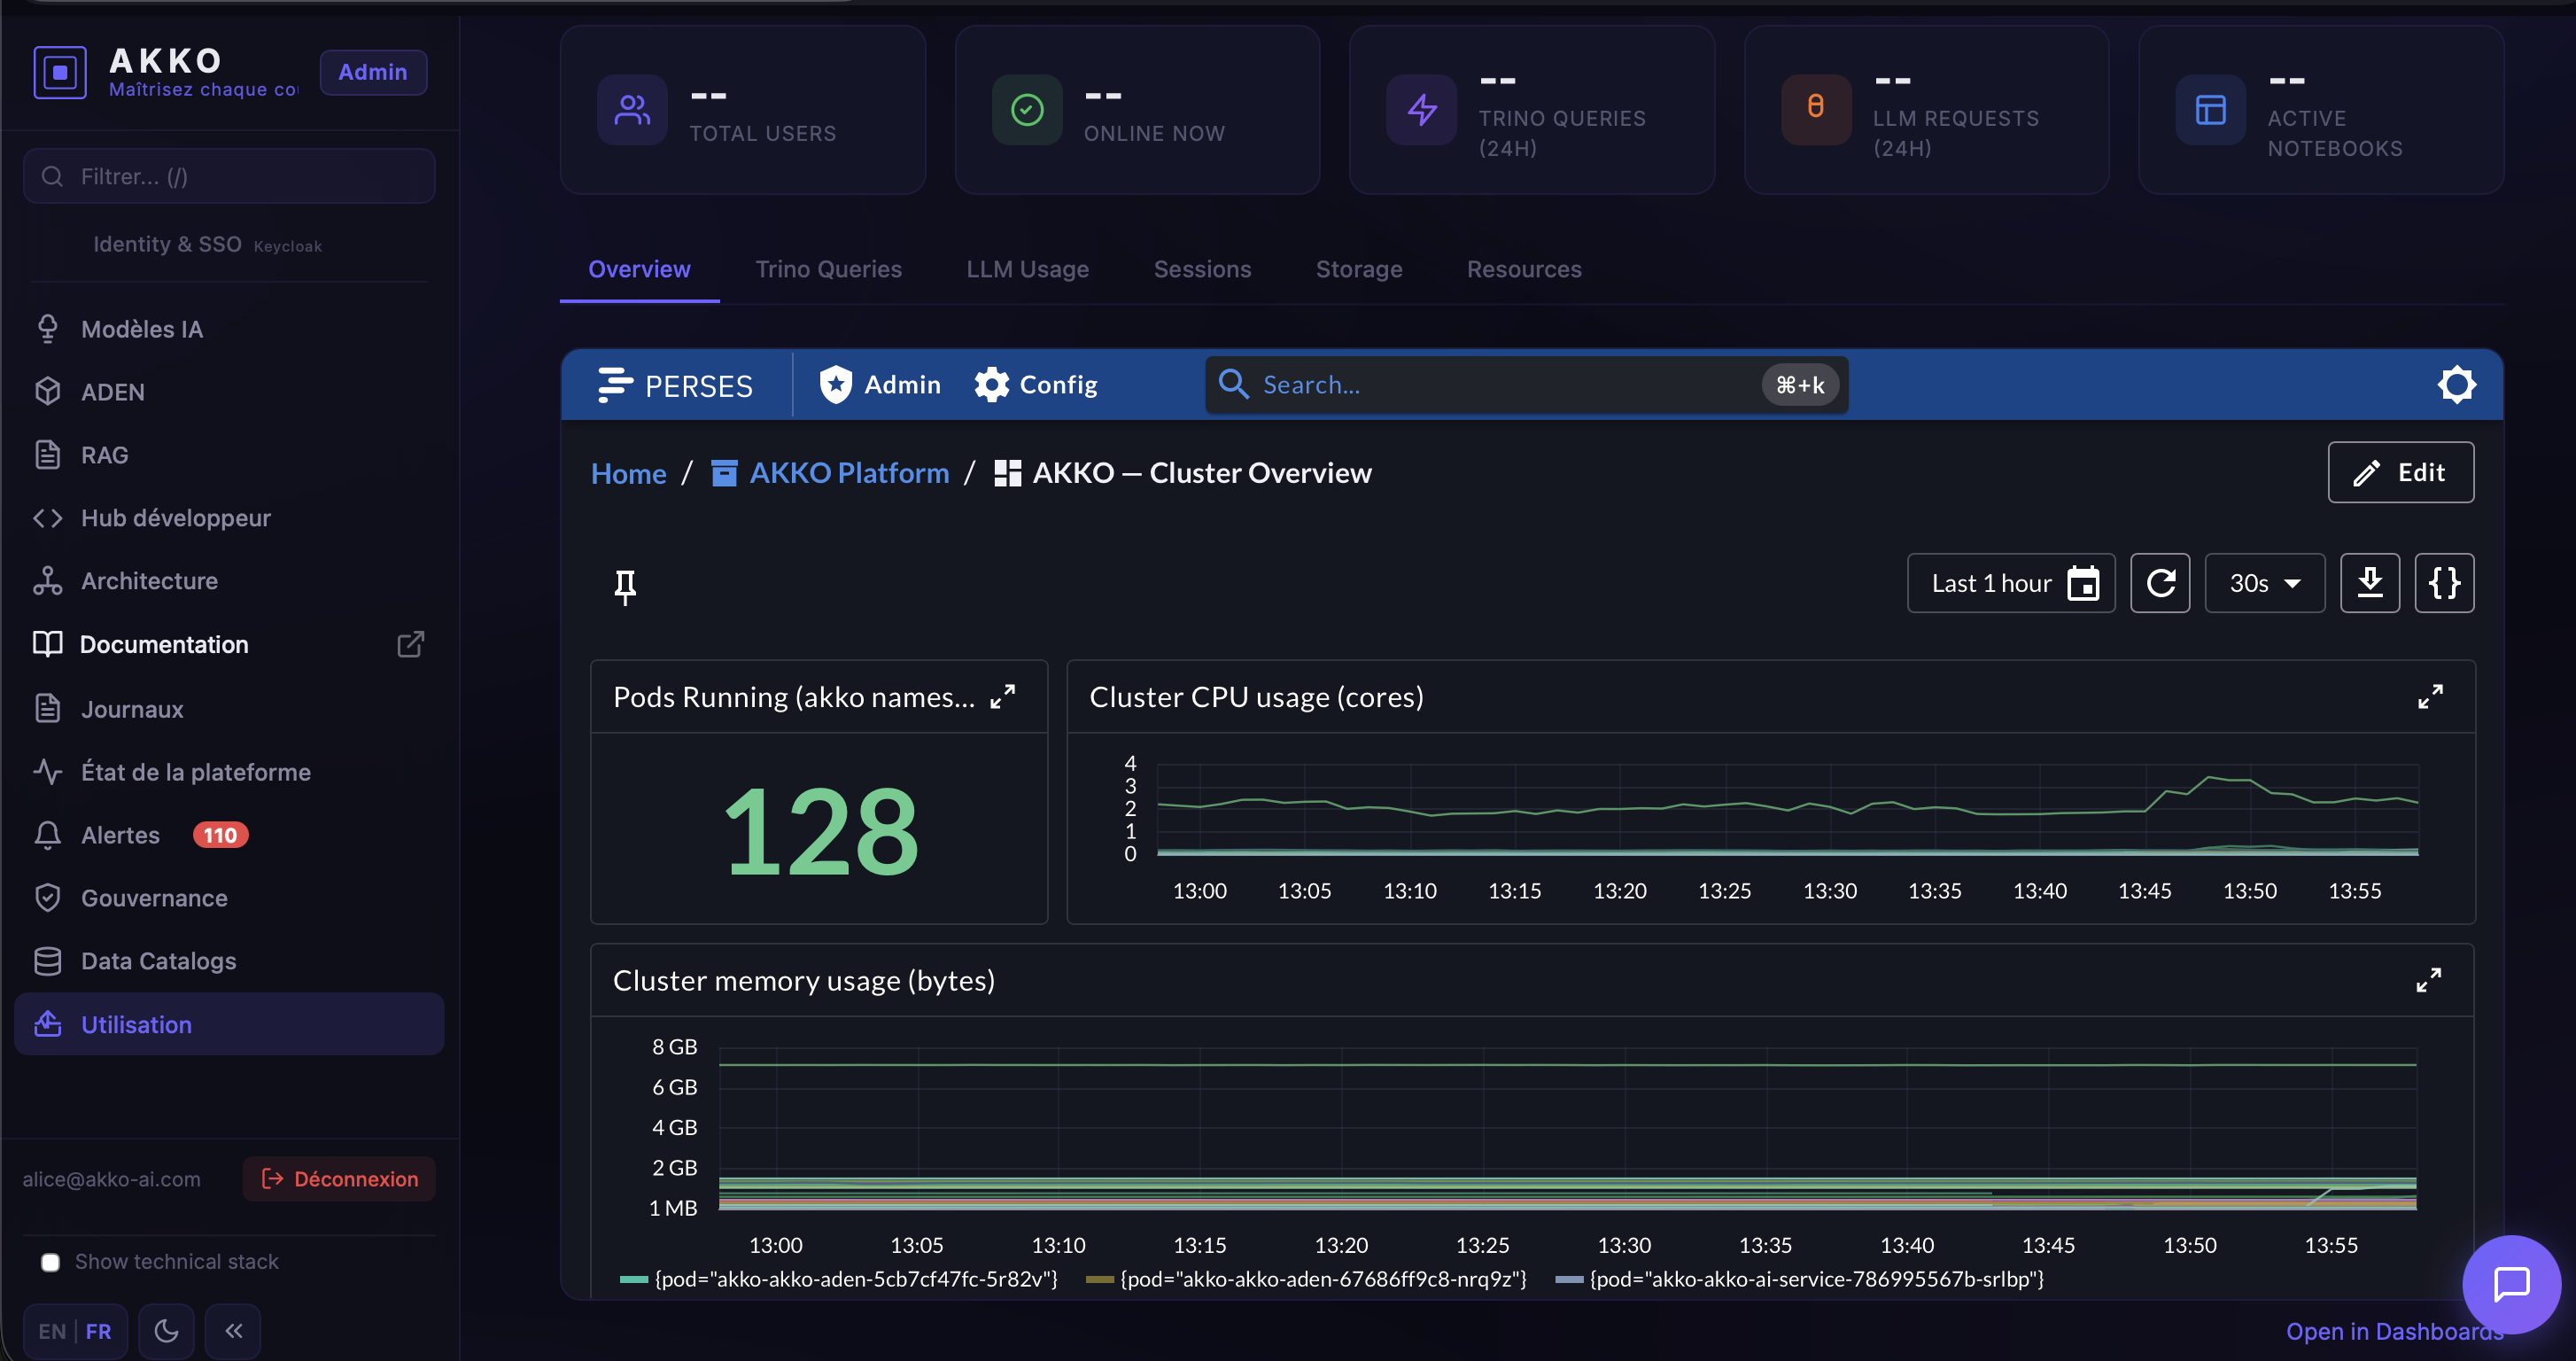The image size is (2576, 1361).
Task: Open the 30s refresh interval dropdown
Action: coord(2264,583)
